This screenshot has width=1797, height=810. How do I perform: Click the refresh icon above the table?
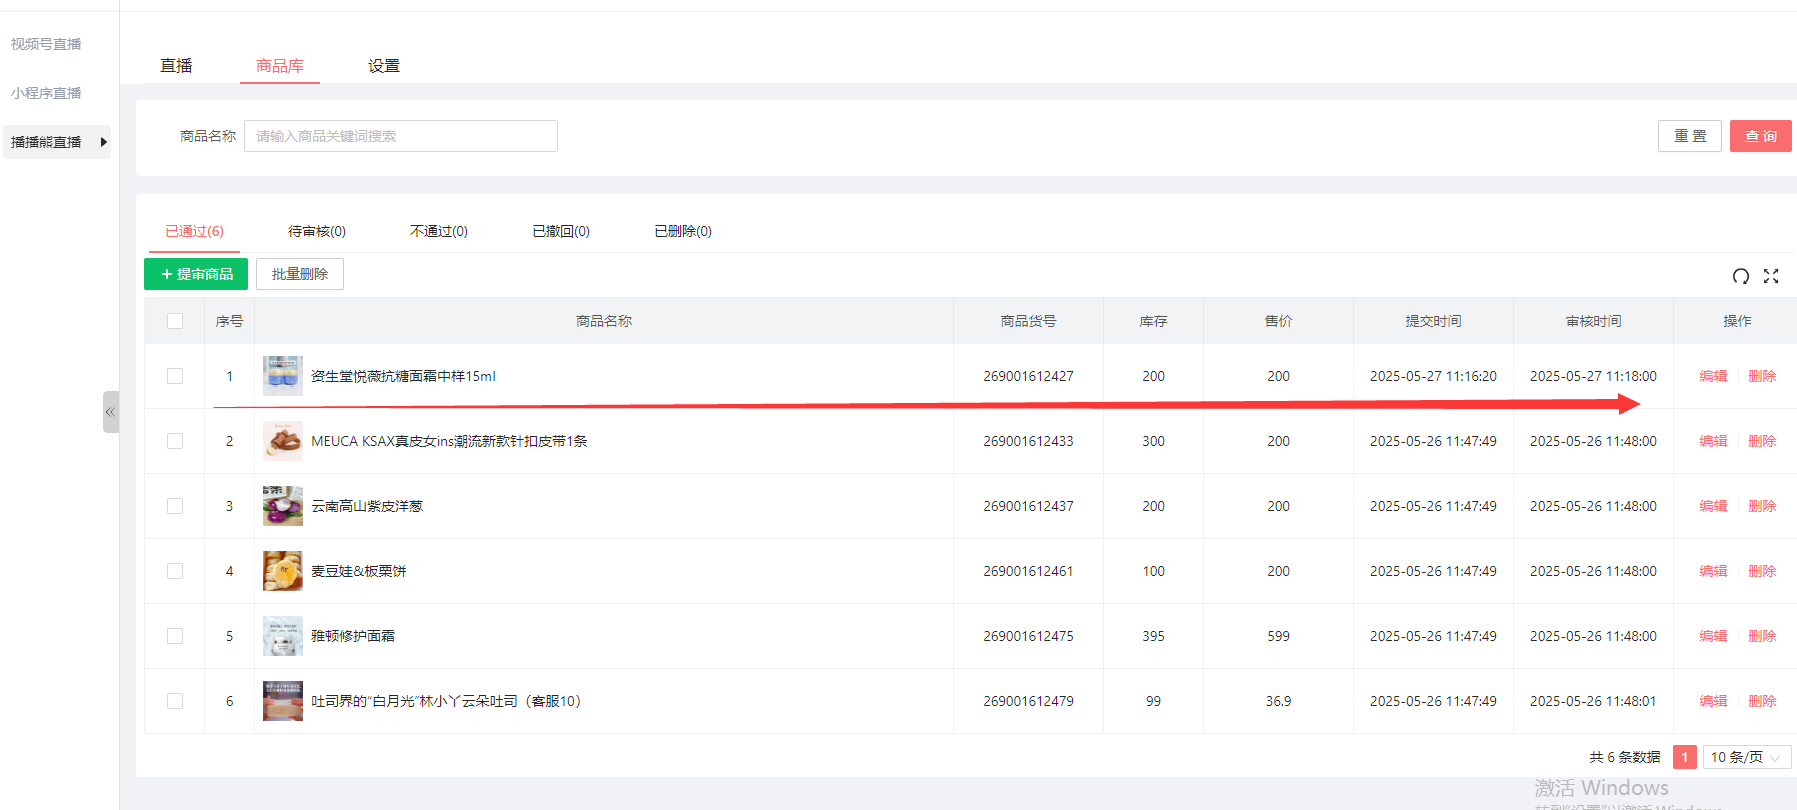point(1741,276)
